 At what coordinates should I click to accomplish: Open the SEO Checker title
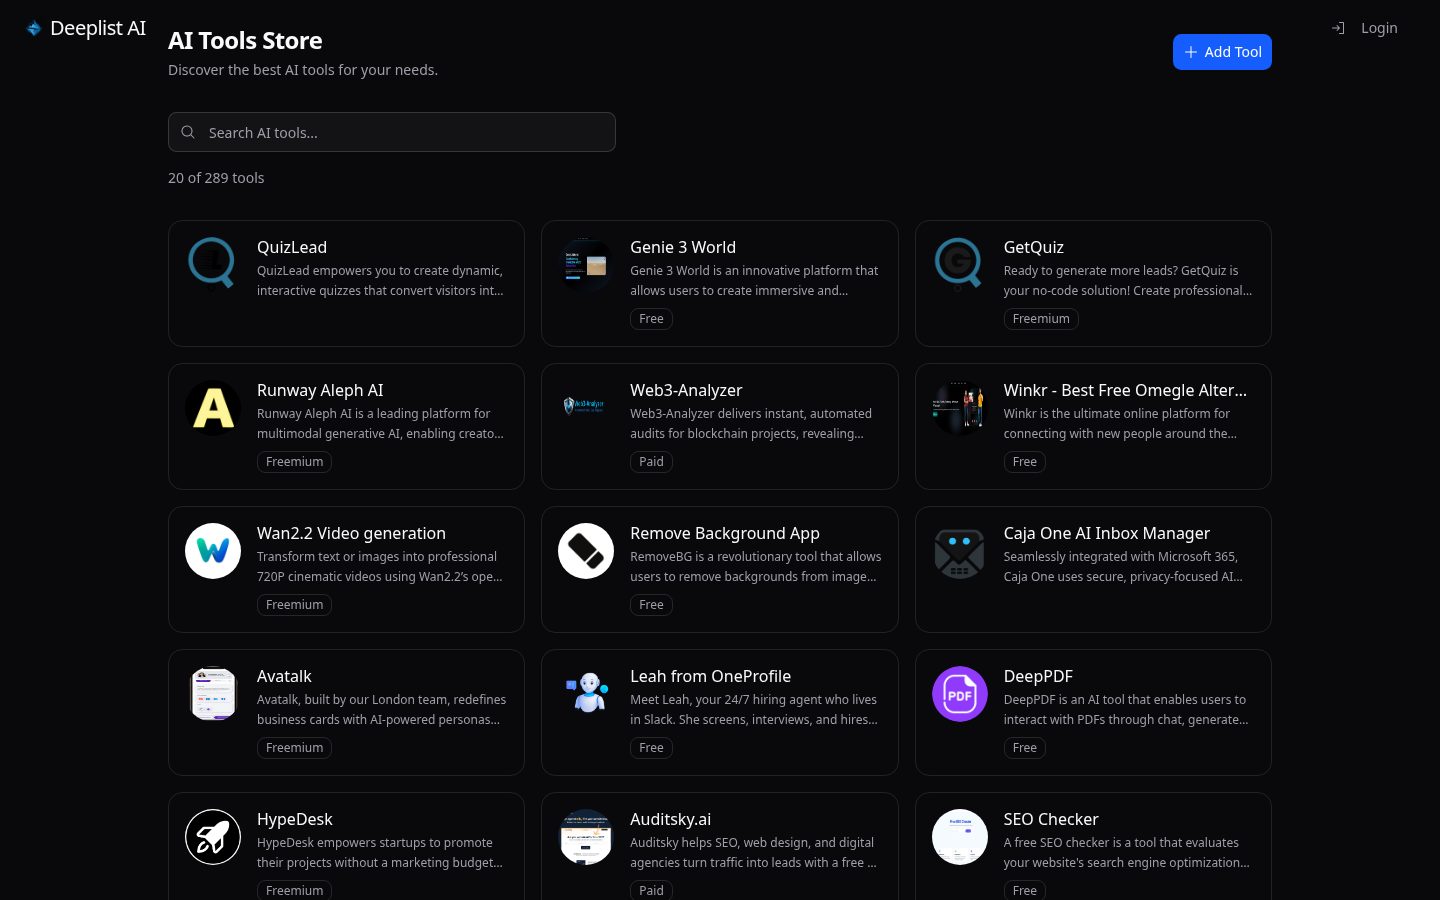(x=1051, y=819)
